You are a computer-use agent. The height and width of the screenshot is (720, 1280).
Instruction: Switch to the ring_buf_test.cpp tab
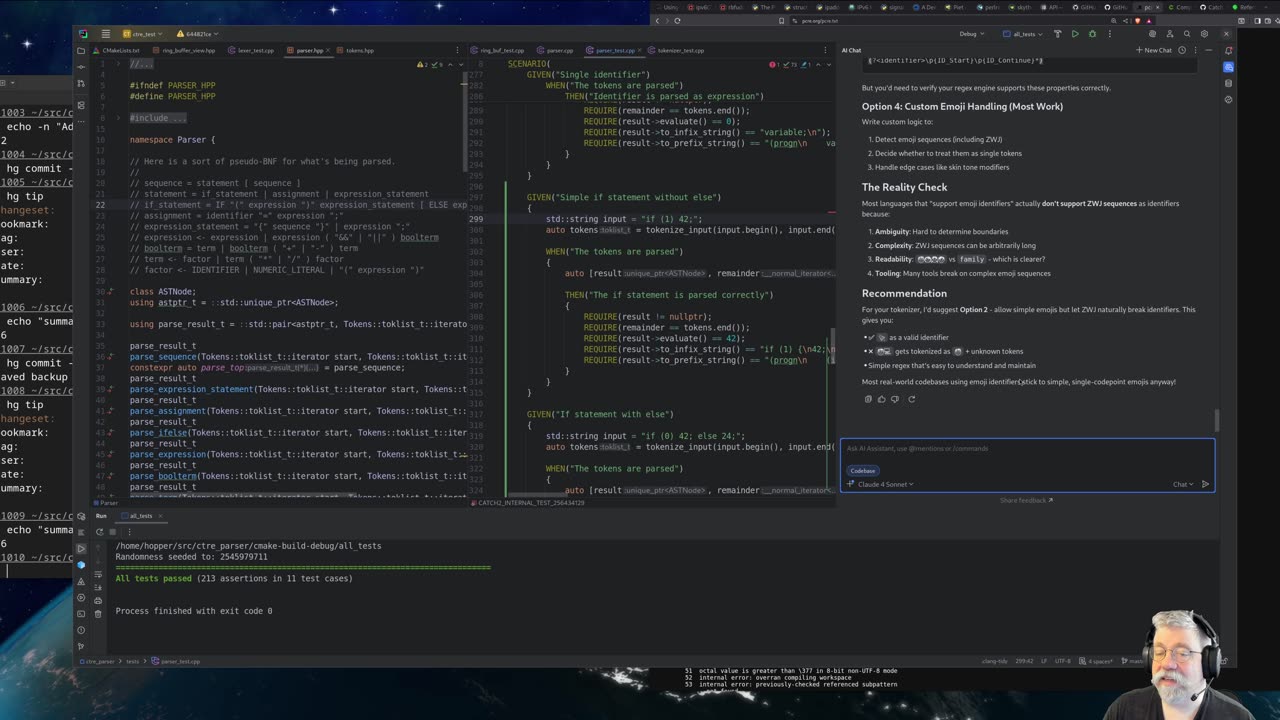[x=497, y=50]
